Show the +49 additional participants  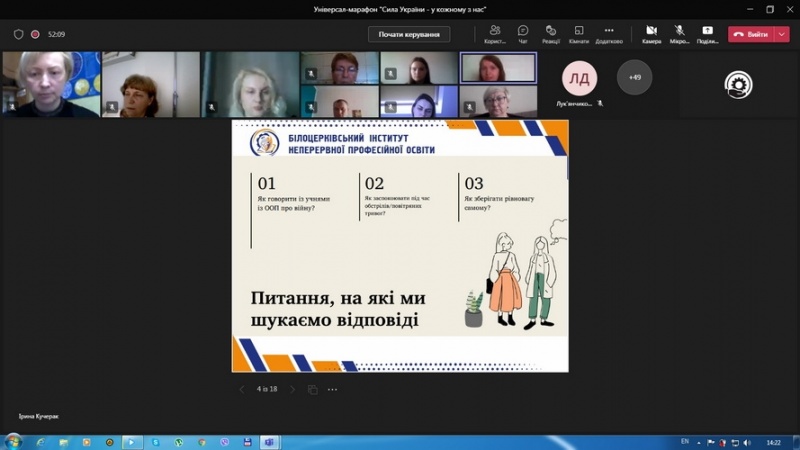click(x=634, y=77)
